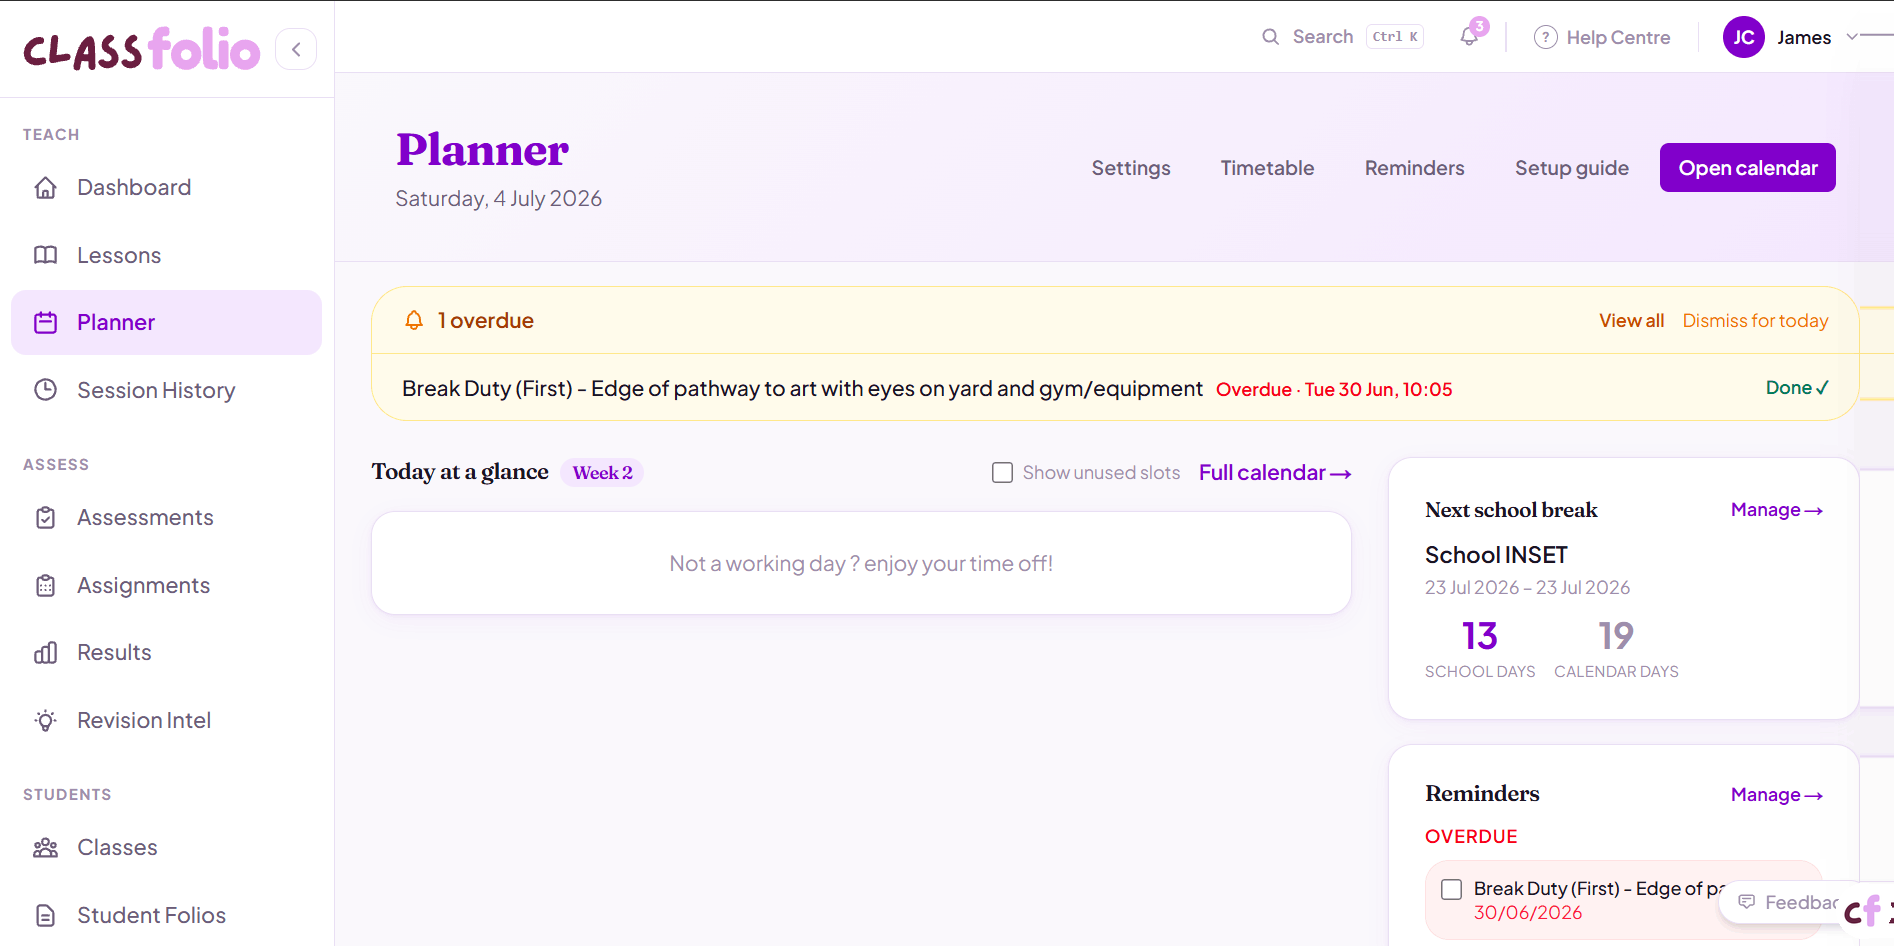Image resolution: width=1894 pixels, height=946 pixels.
Task: Manage Reminders in side panel
Action: 1777,795
